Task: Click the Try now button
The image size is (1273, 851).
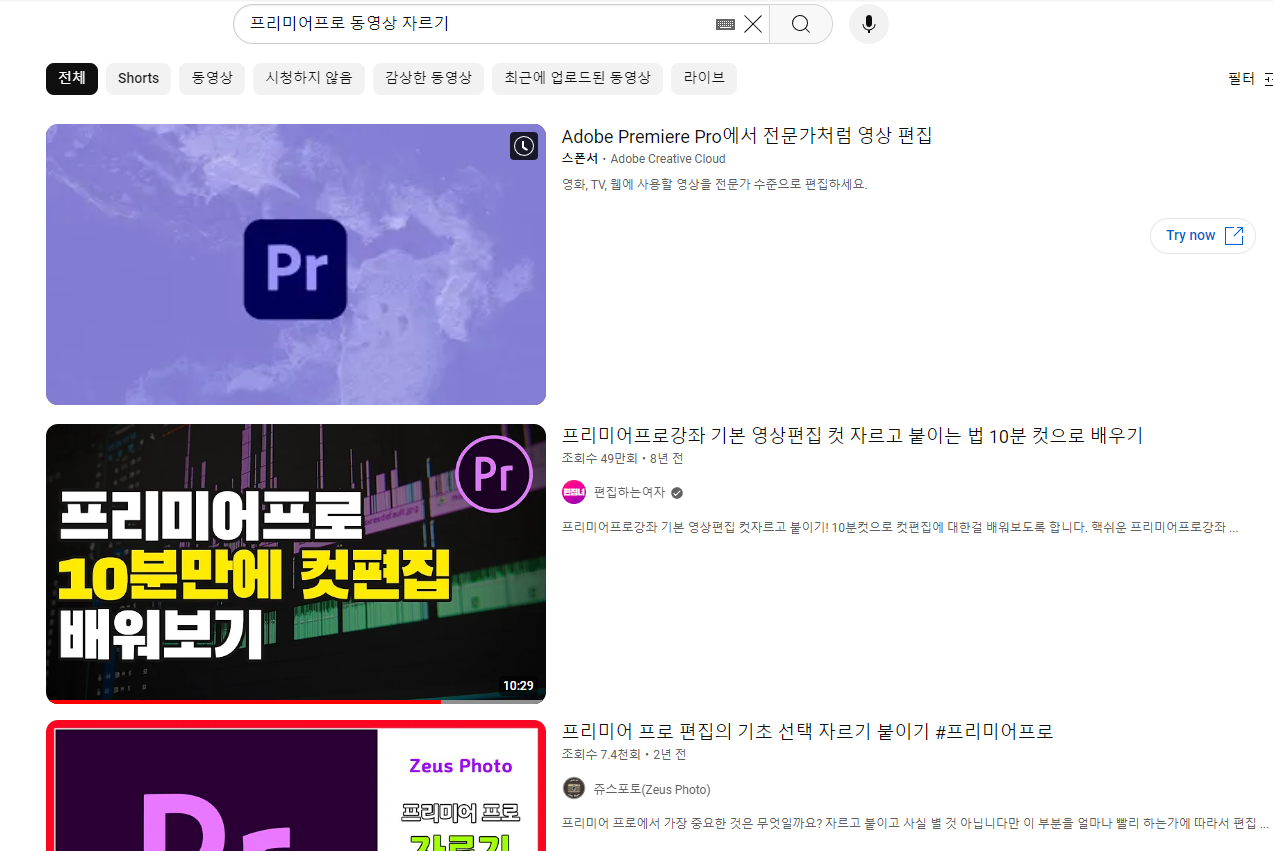Action: [x=1203, y=236]
